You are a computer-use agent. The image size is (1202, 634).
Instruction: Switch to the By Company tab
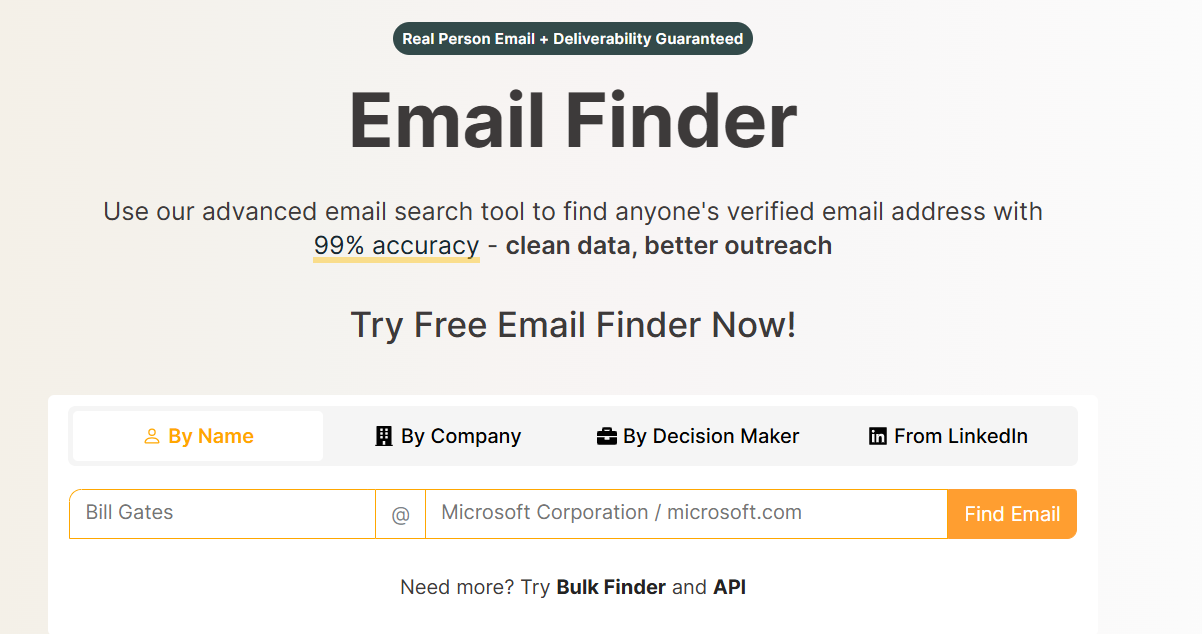coord(447,435)
